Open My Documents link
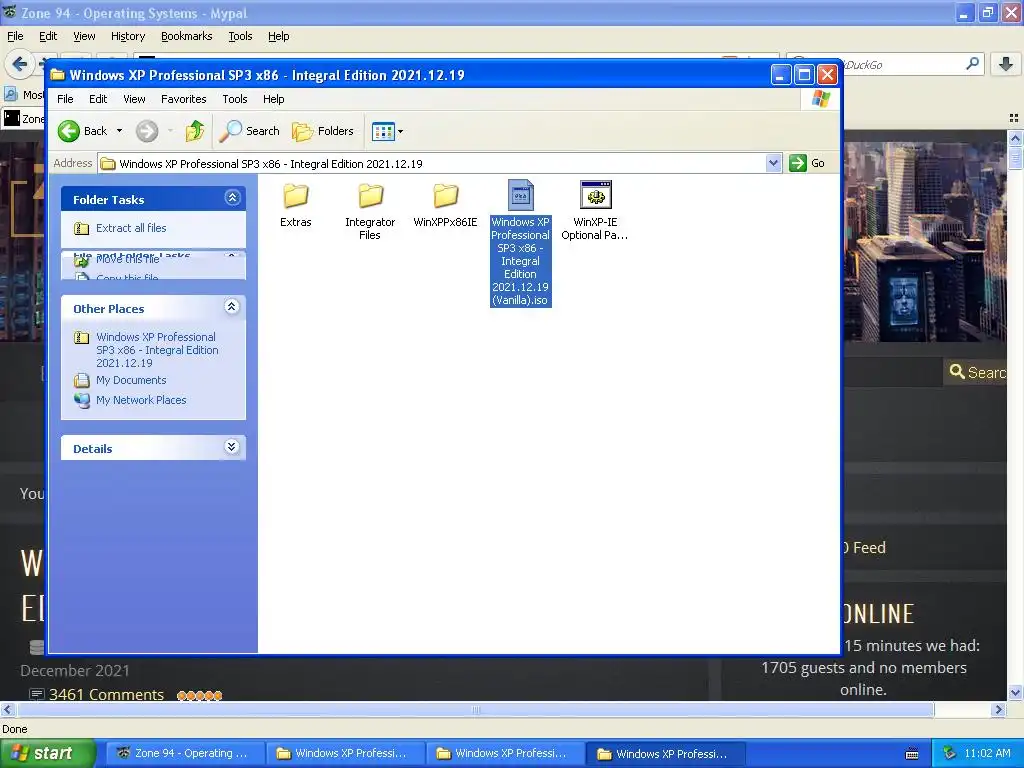 (131, 380)
